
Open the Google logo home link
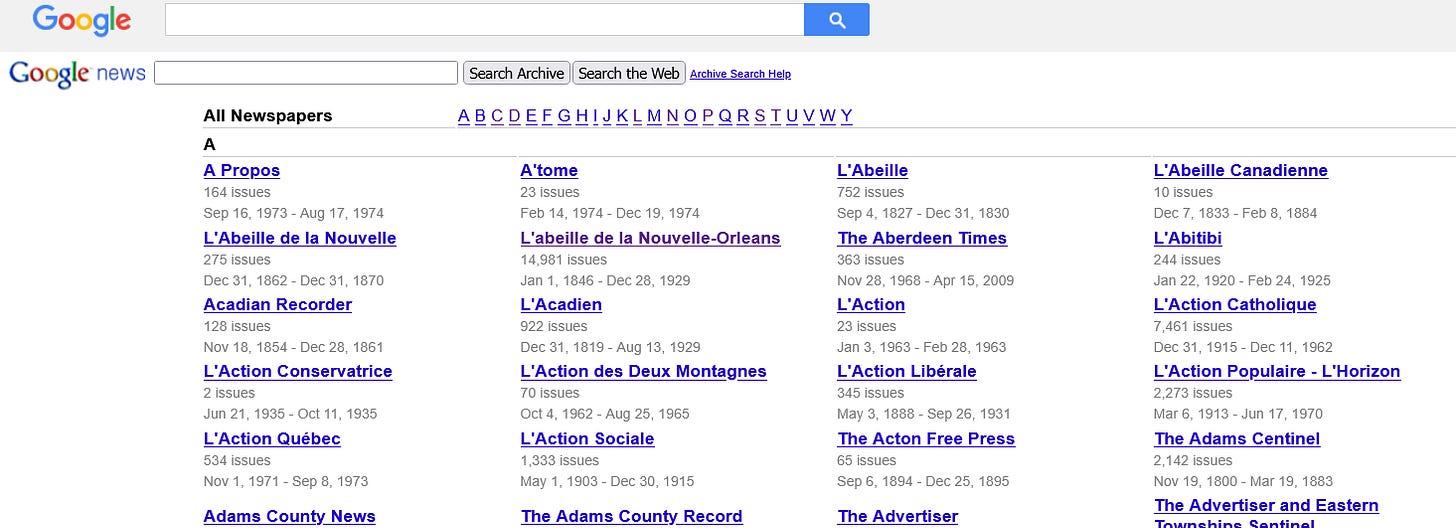(x=81, y=20)
